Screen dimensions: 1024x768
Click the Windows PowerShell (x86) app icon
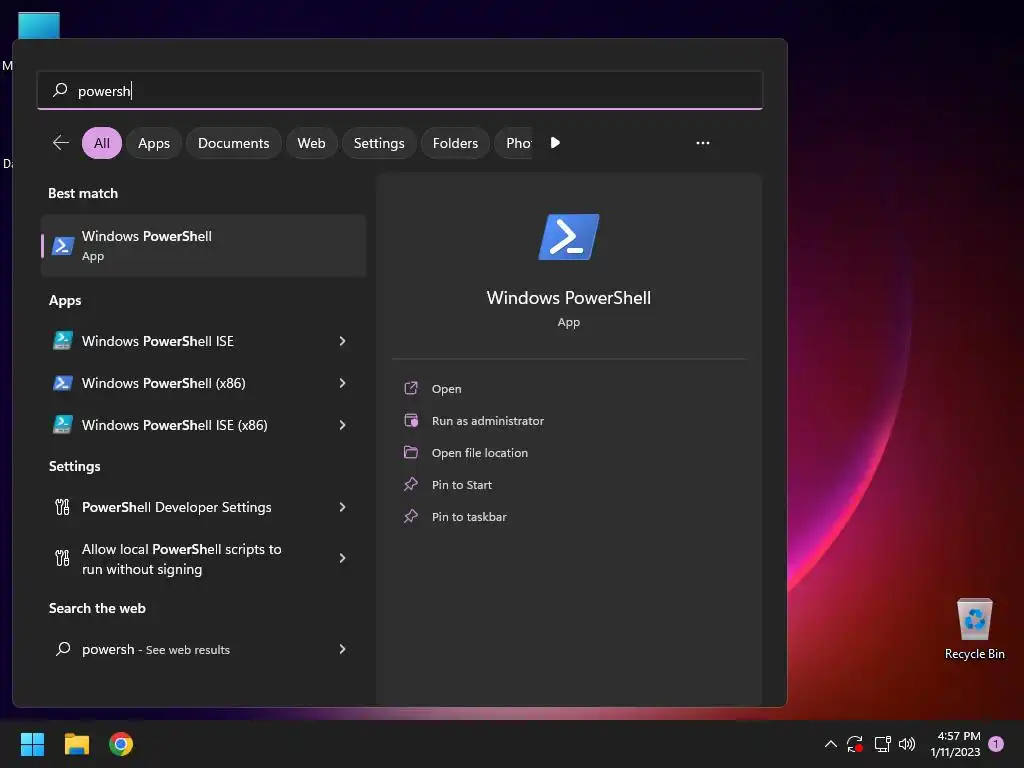pos(63,383)
